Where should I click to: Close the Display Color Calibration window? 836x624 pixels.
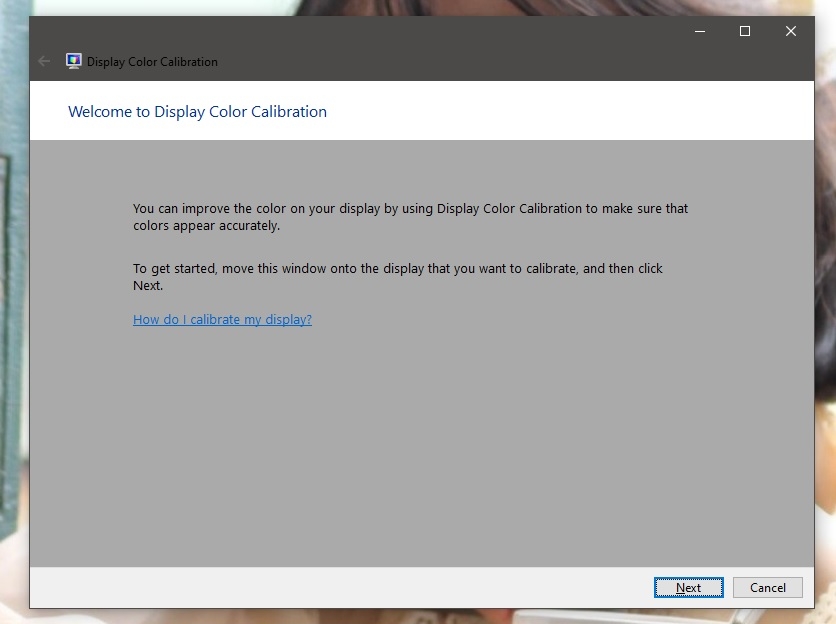pos(791,31)
